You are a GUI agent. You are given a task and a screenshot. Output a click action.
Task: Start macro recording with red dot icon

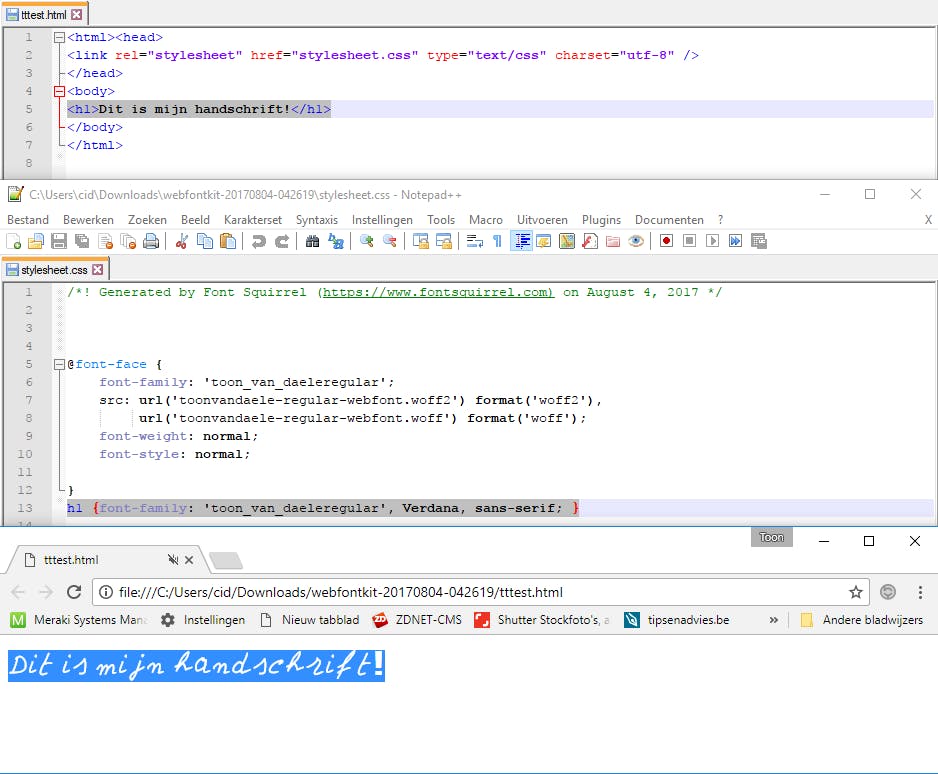coord(665,241)
